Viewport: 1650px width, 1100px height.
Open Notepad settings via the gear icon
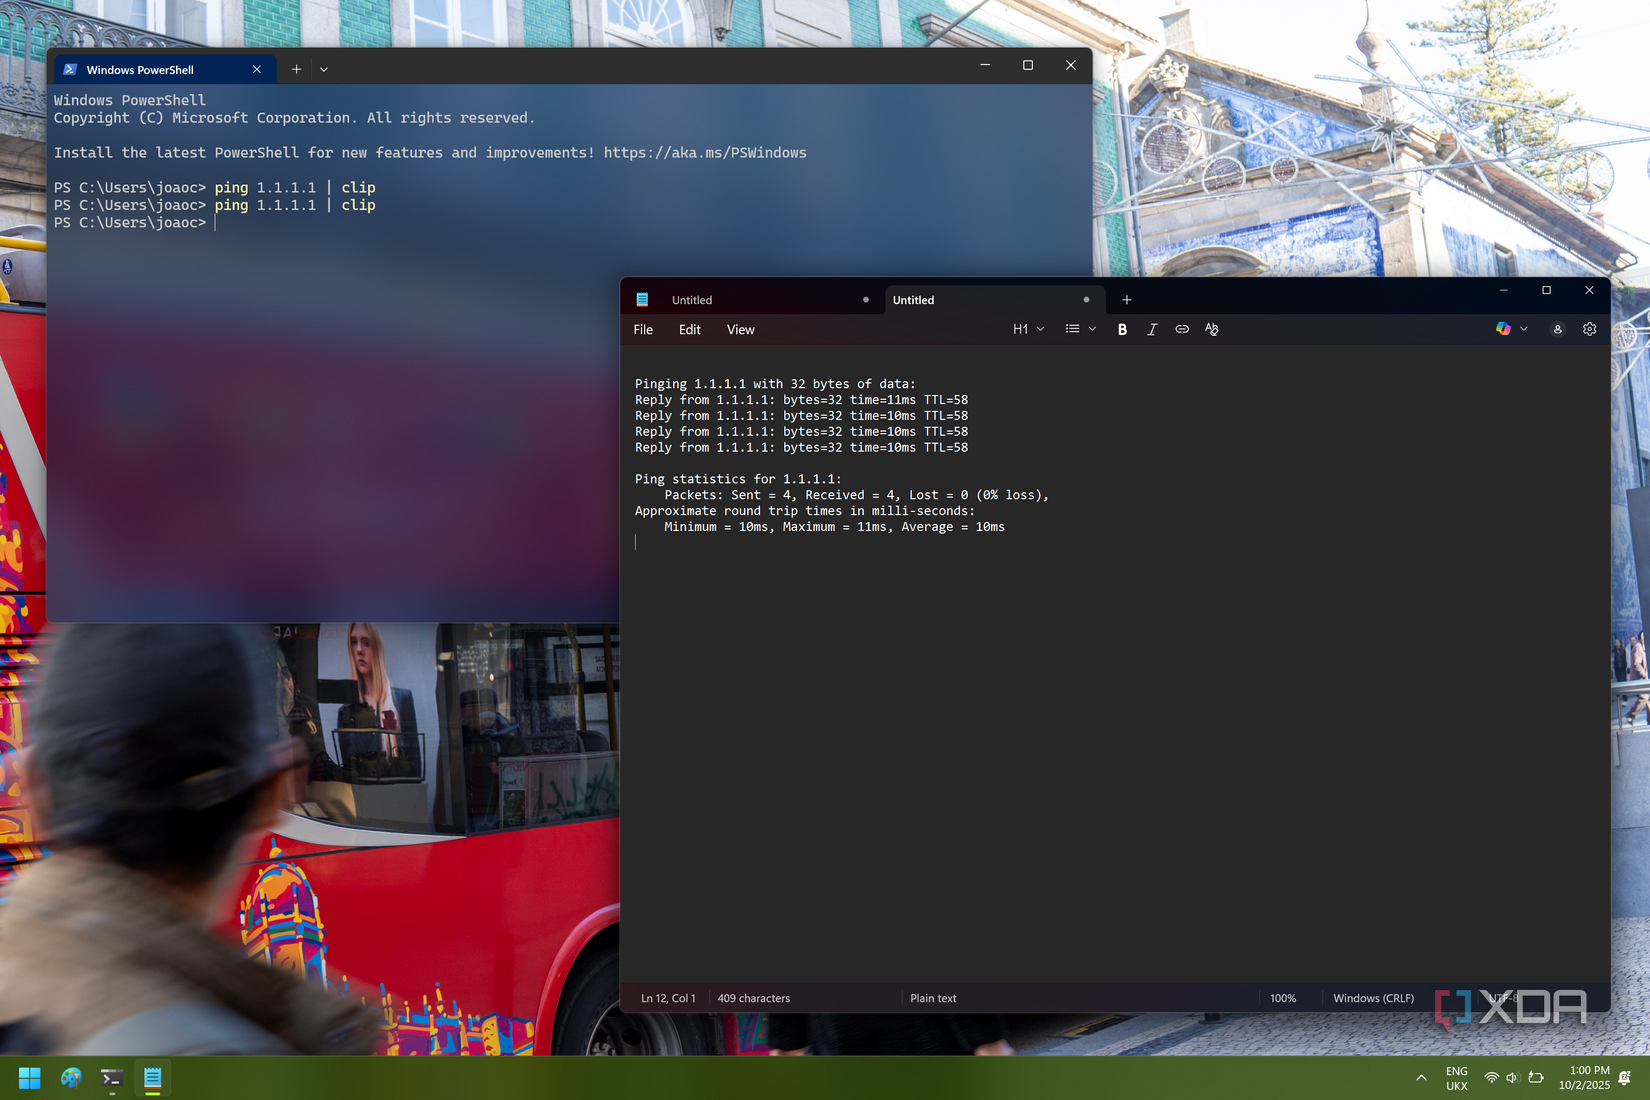click(x=1589, y=329)
